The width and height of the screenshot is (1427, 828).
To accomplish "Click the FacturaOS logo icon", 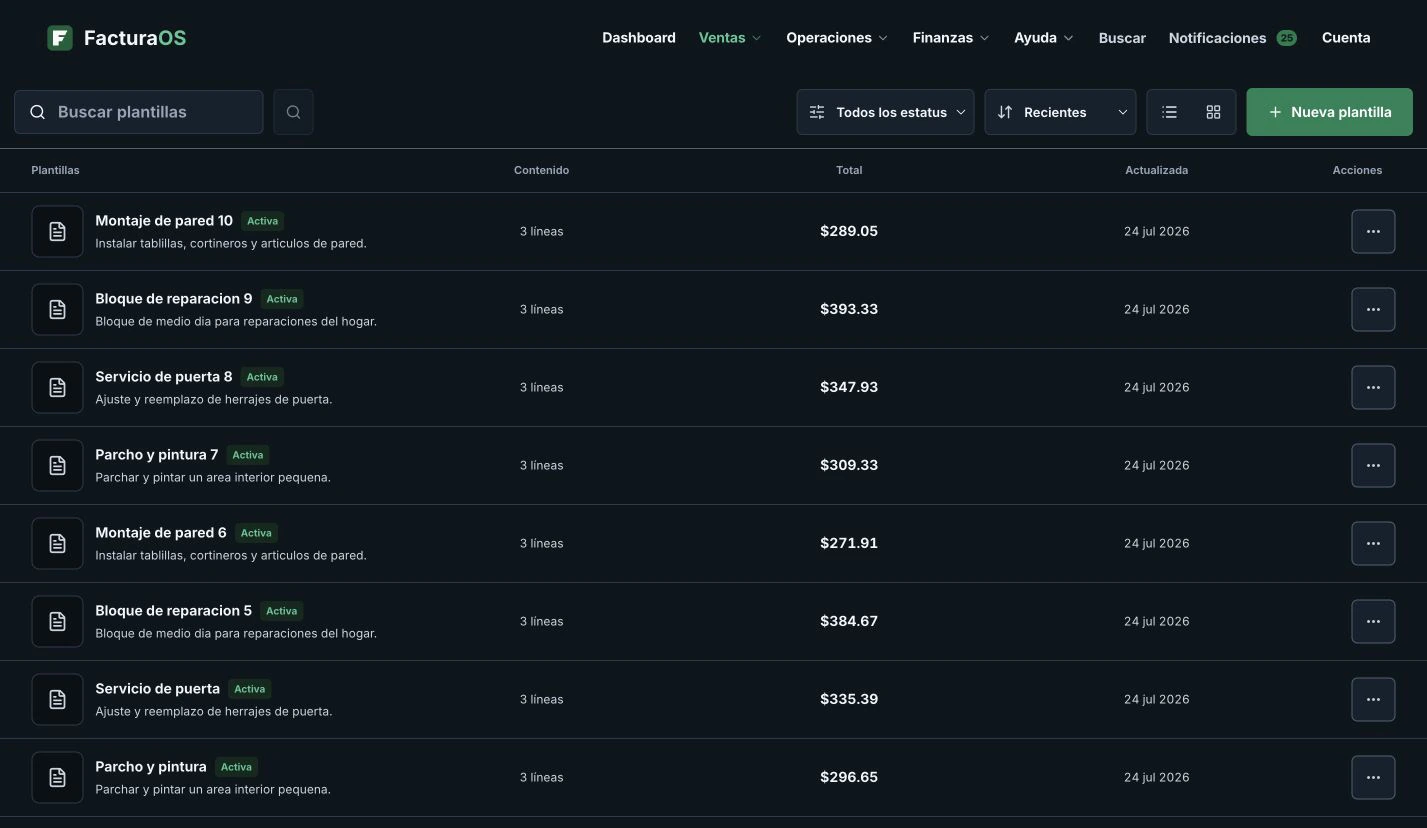I will tap(60, 38).
